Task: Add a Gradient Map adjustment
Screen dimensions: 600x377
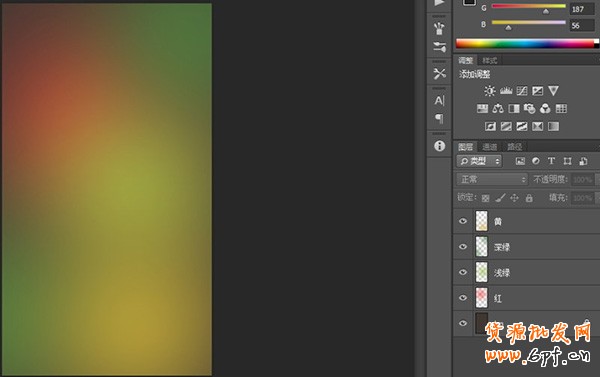Action: [x=553, y=126]
